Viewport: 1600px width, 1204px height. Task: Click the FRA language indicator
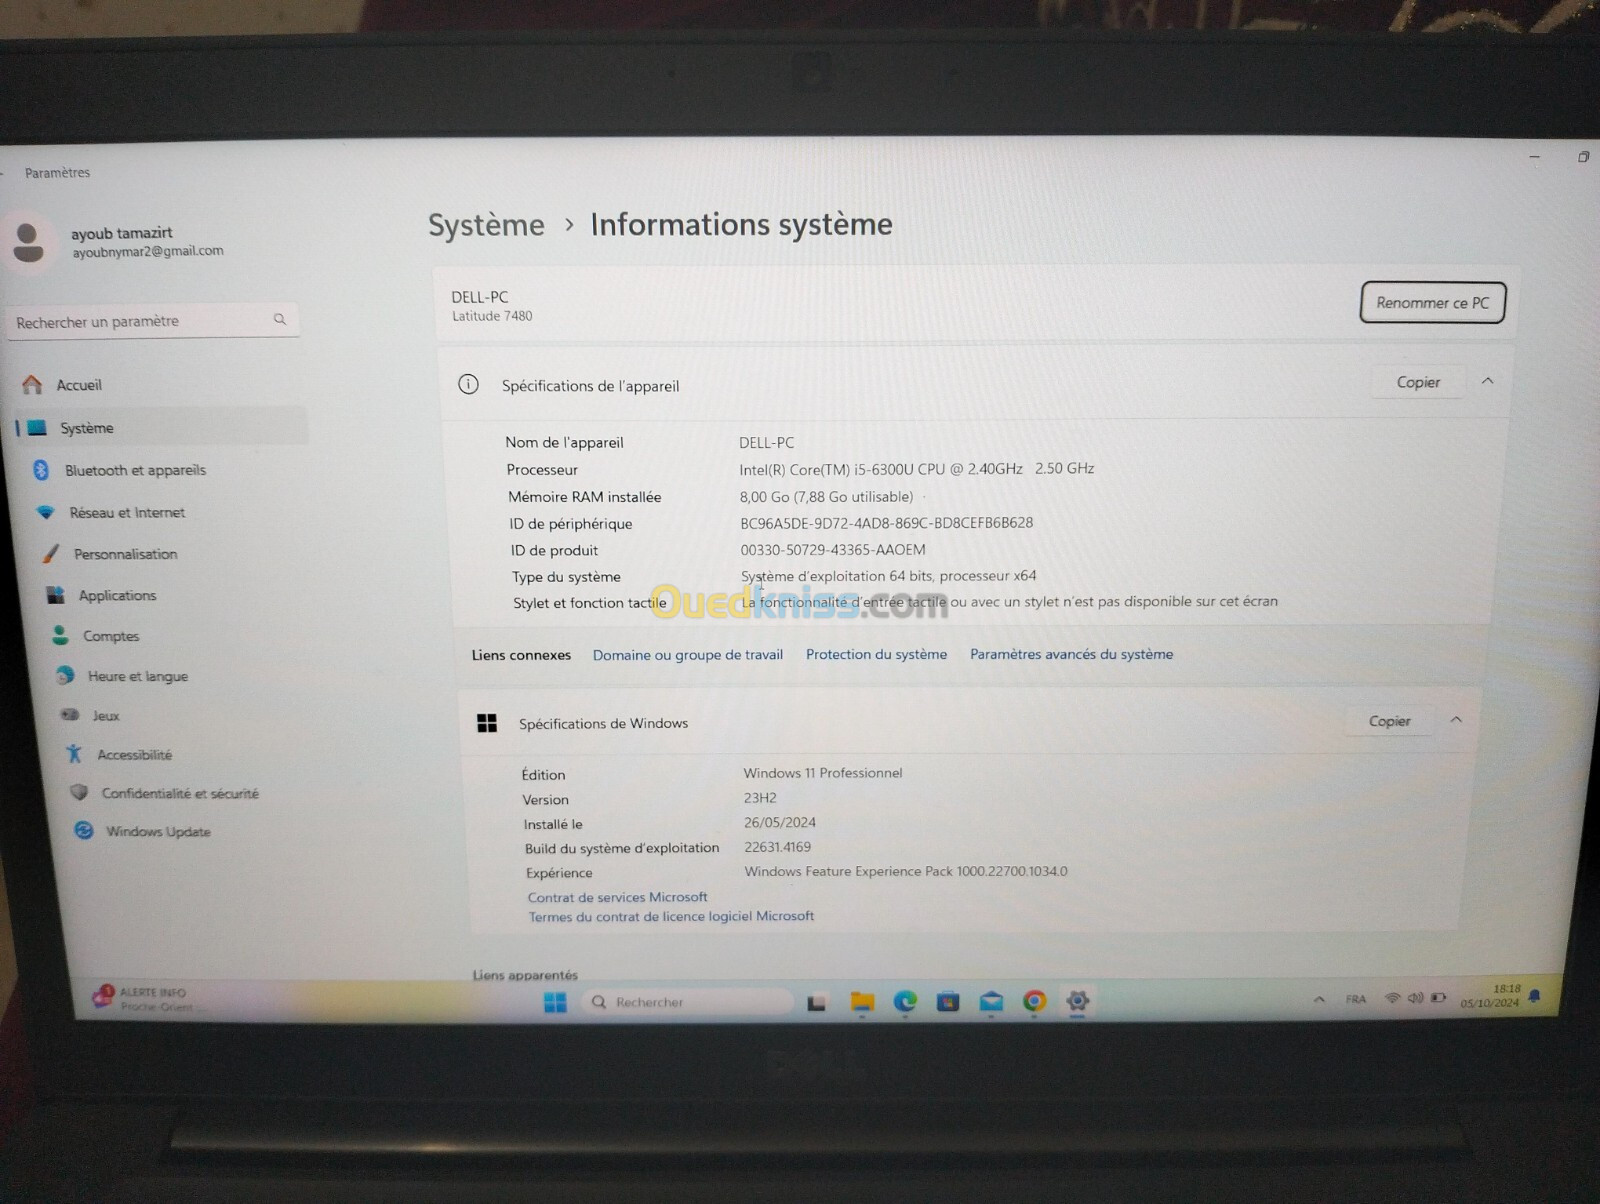(x=1355, y=999)
